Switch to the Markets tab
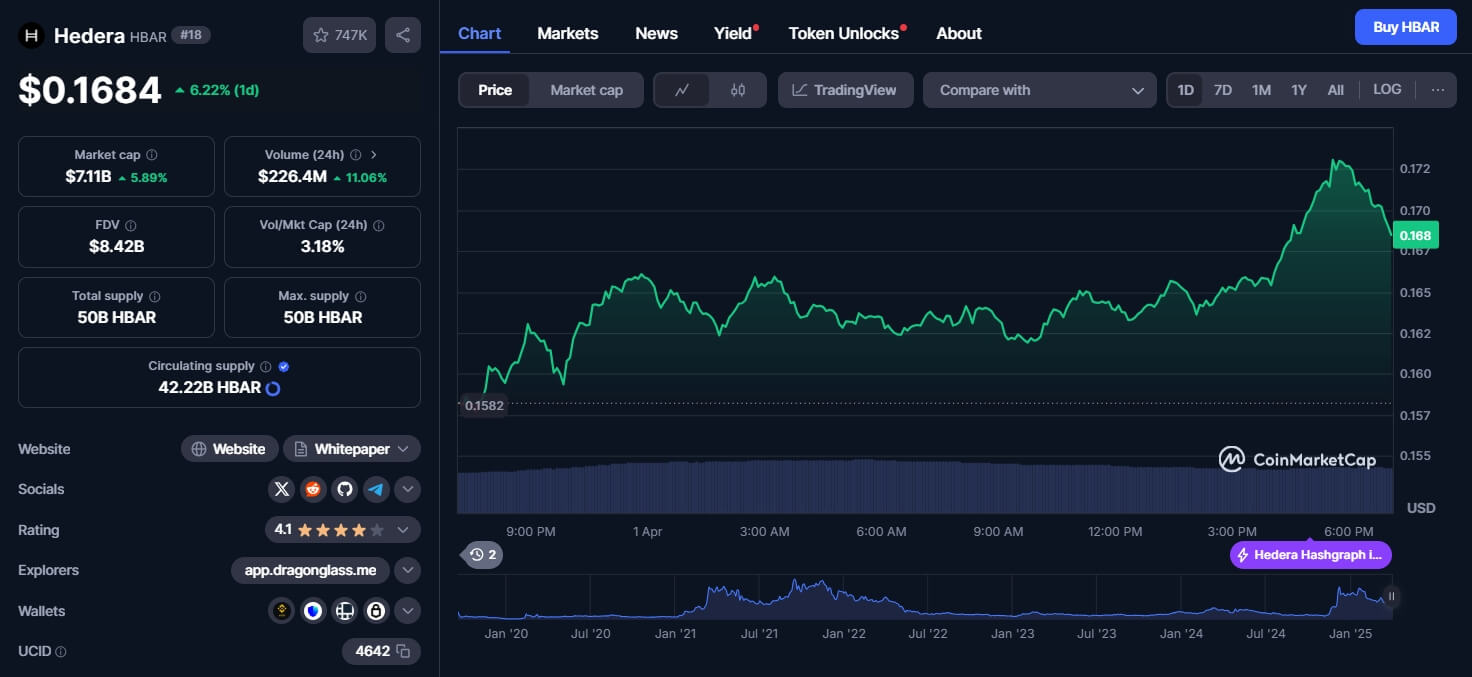The image size is (1472, 677). click(x=567, y=33)
